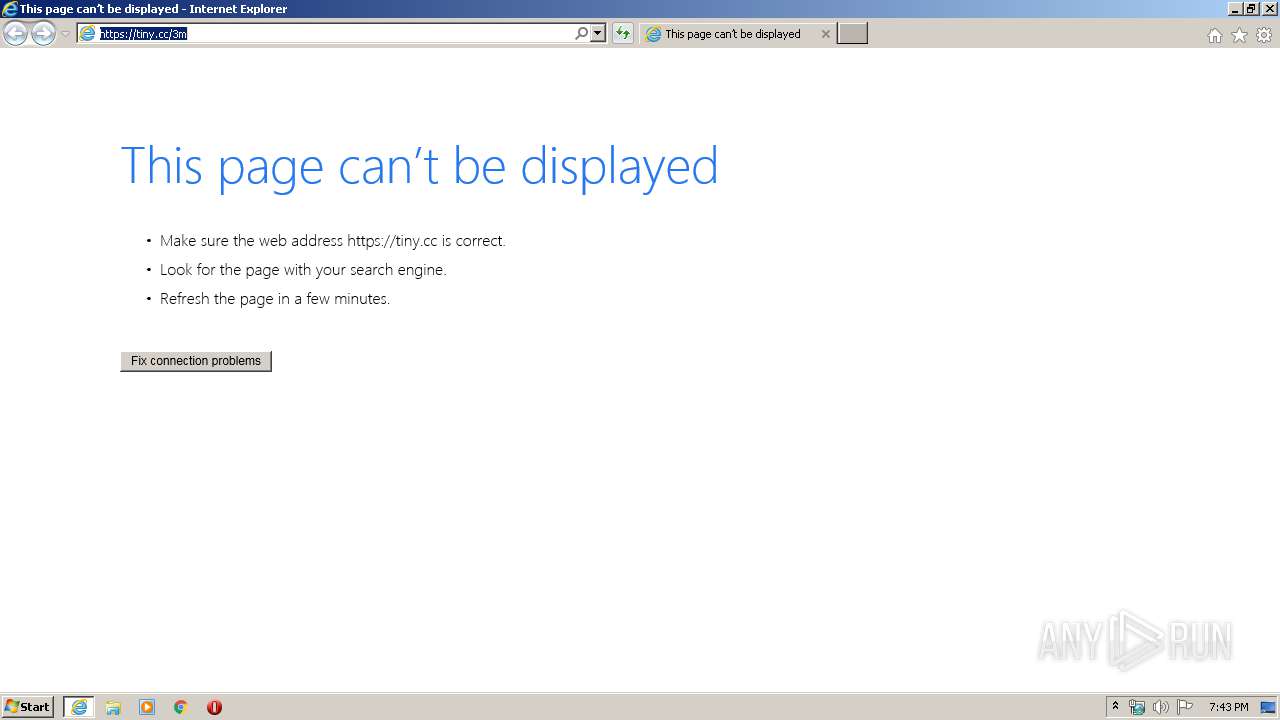Open a new tab button
This screenshot has height=720, width=1280.
(852, 34)
